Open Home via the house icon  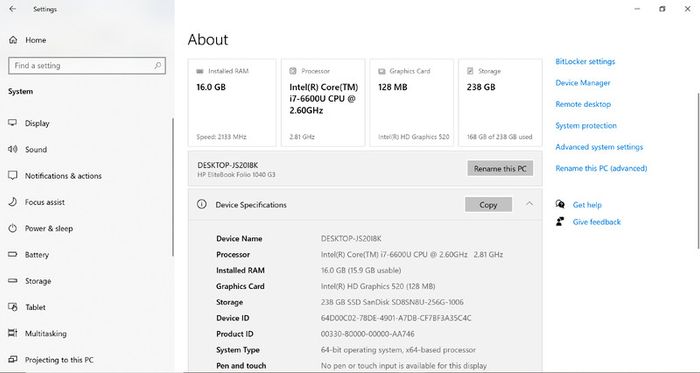click(x=13, y=40)
